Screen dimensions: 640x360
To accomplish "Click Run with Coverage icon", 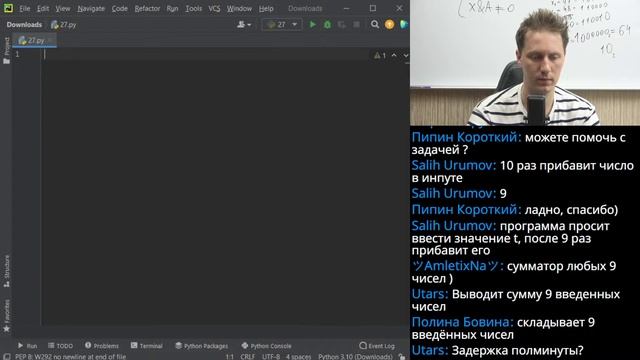I will (x=342, y=24).
